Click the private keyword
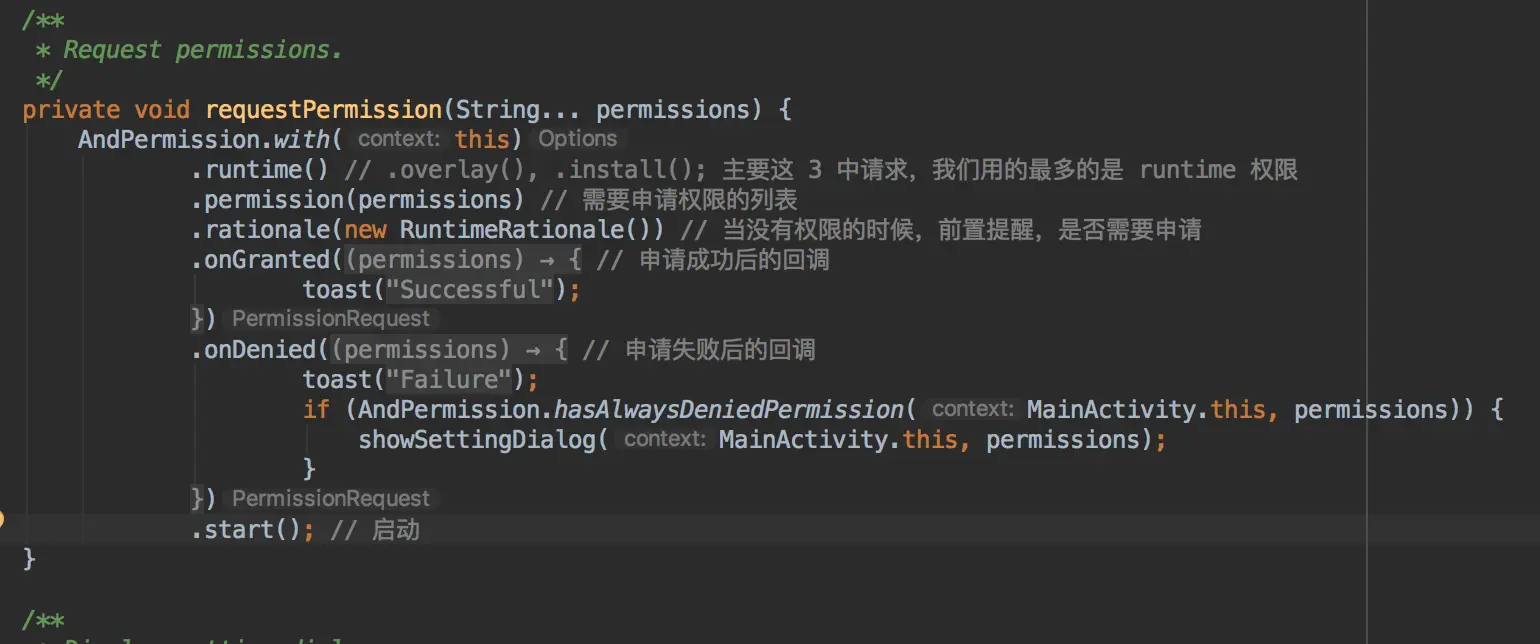This screenshot has height=644, width=1540. (71, 109)
